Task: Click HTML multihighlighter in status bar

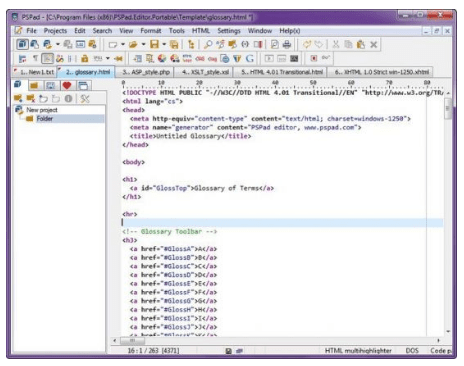Action: point(358,351)
